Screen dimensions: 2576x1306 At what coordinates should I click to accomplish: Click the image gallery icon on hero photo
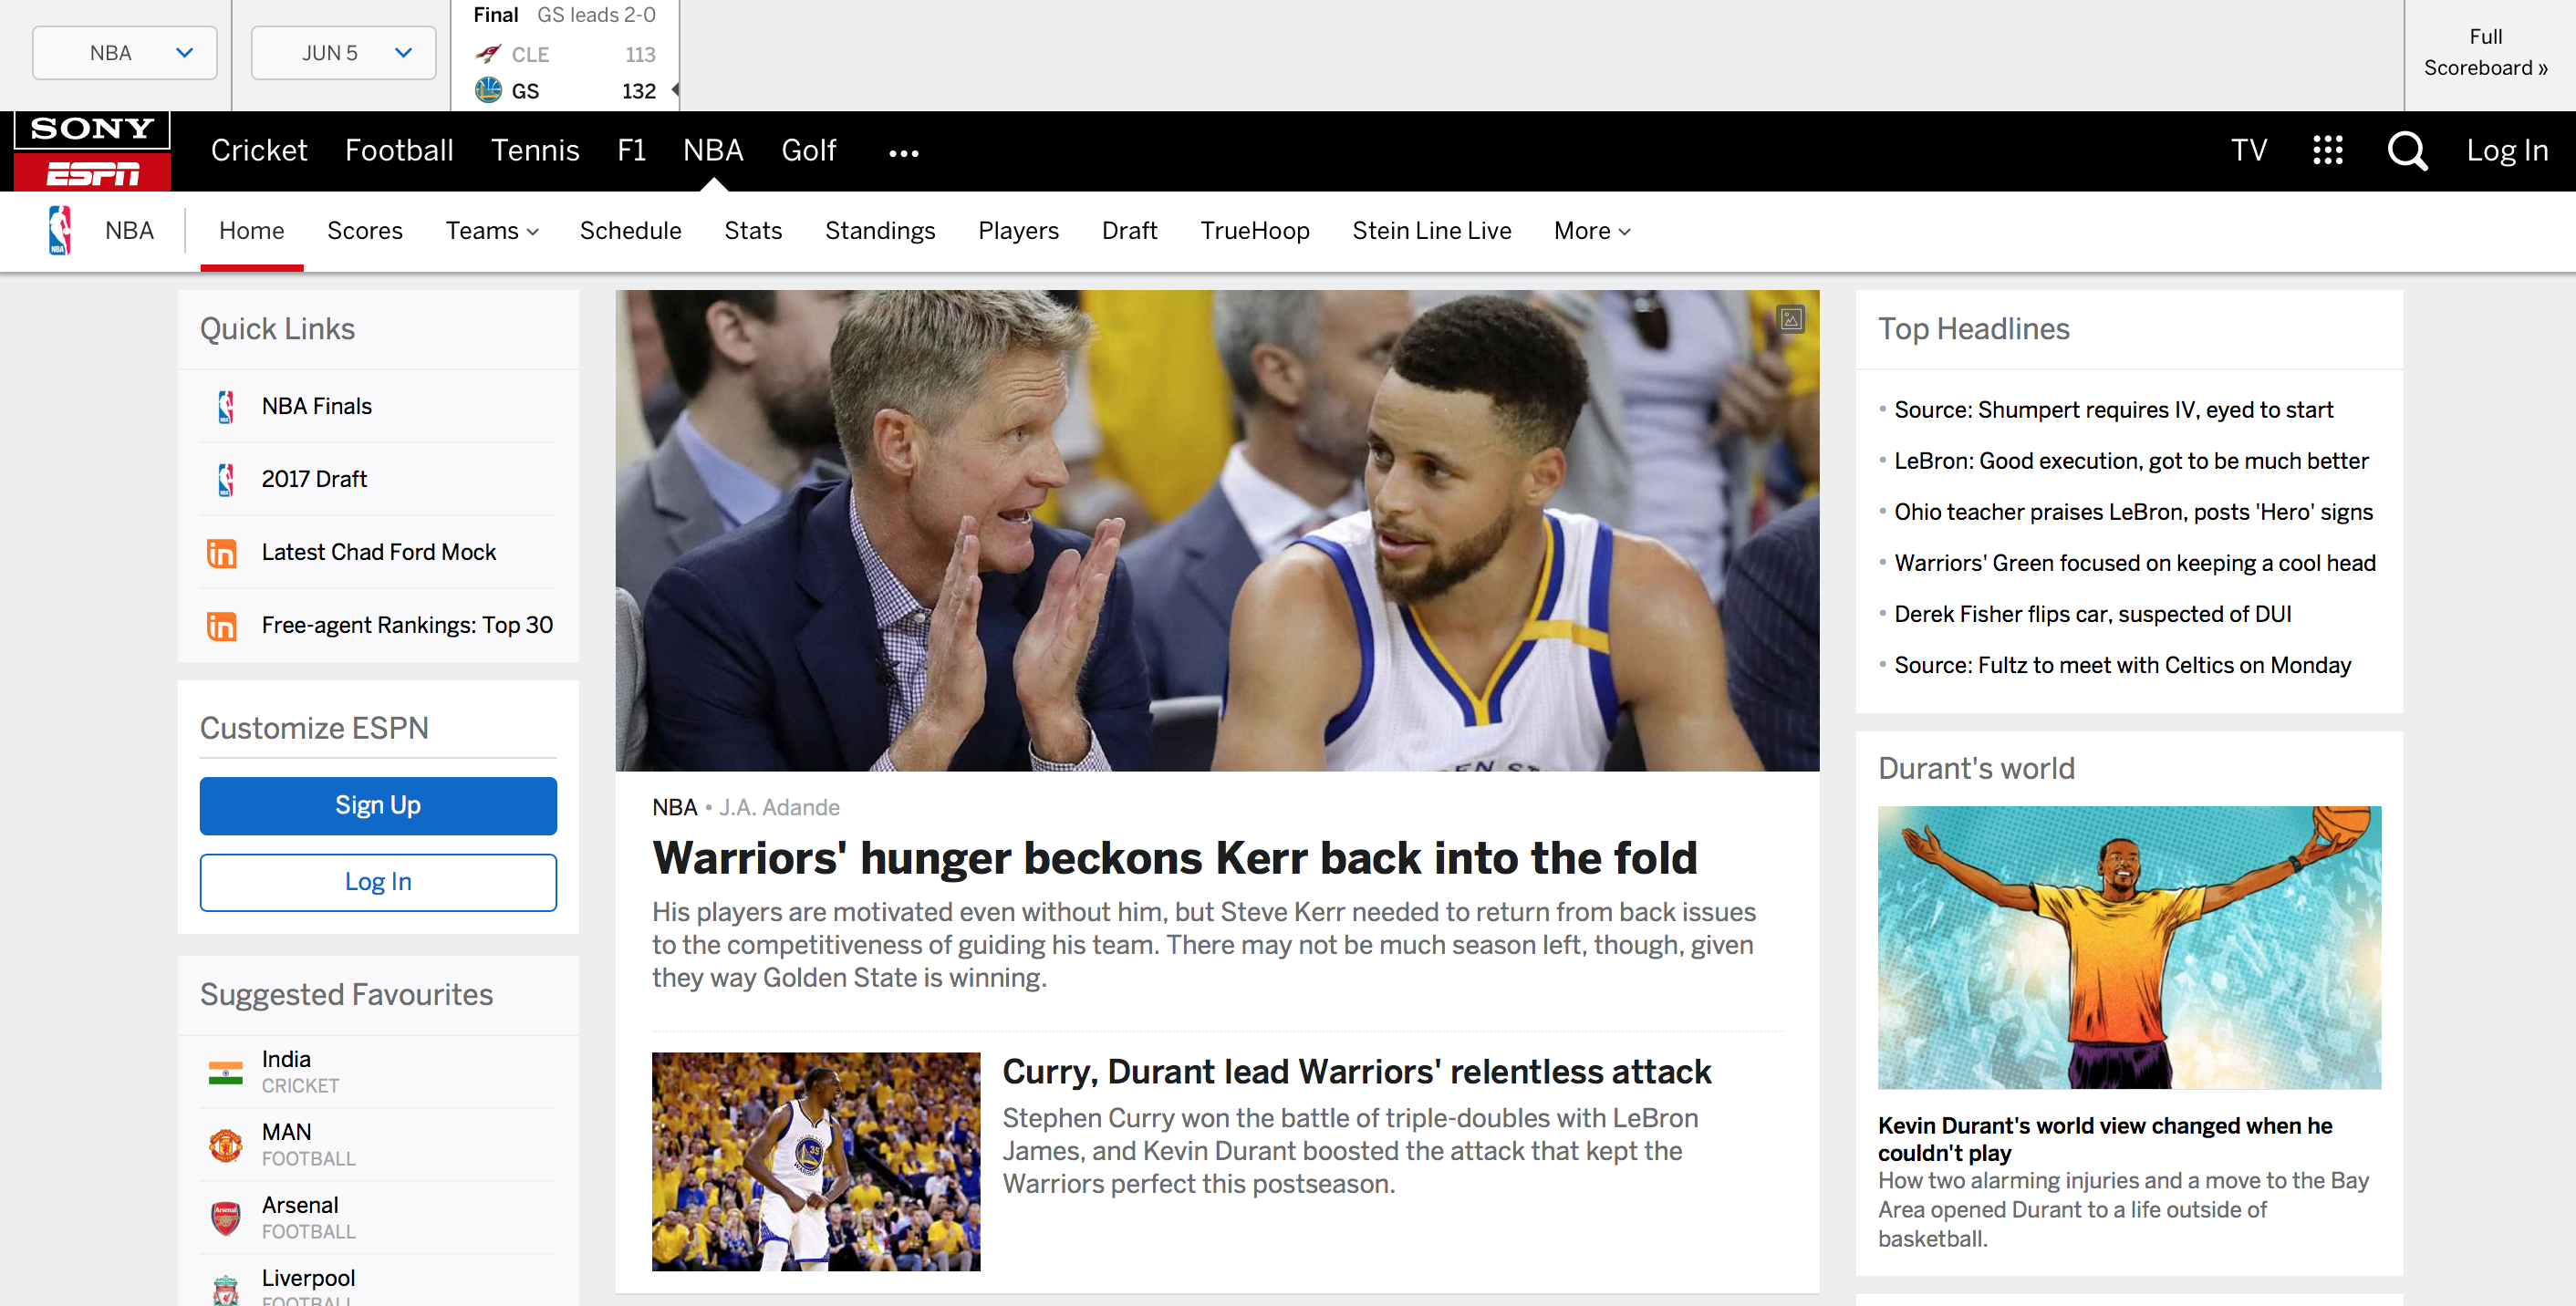pos(1790,319)
